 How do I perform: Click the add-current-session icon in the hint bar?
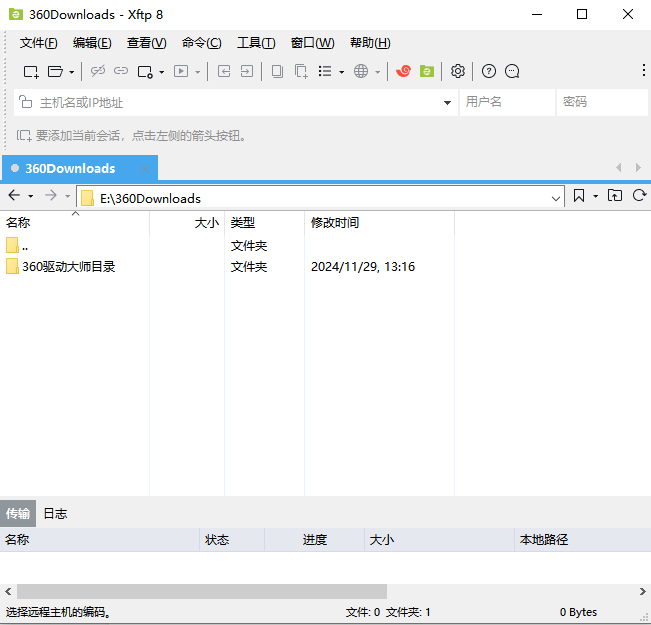pos(24,135)
